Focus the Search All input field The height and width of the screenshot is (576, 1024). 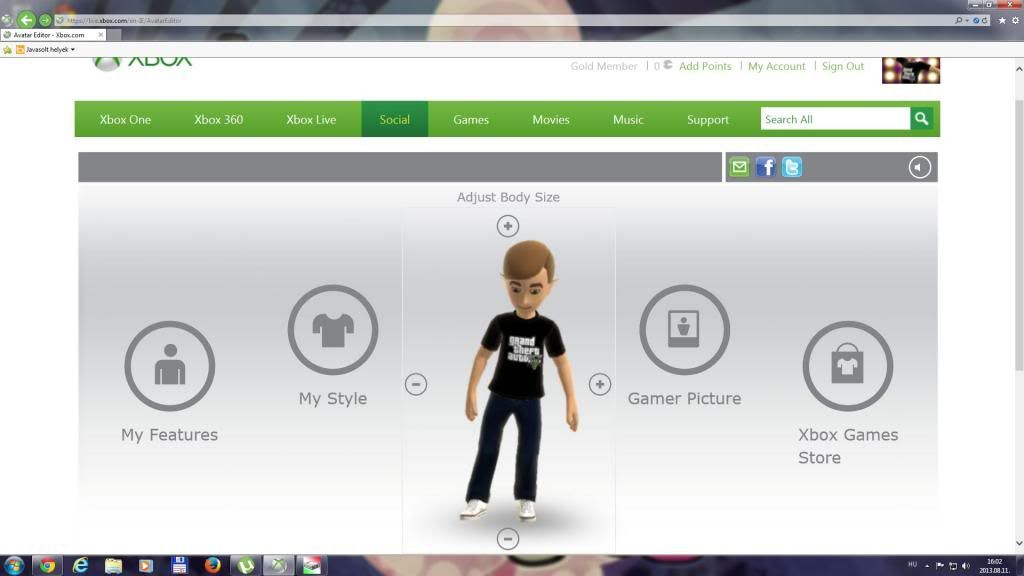pyautogui.click(x=835, y=119)
